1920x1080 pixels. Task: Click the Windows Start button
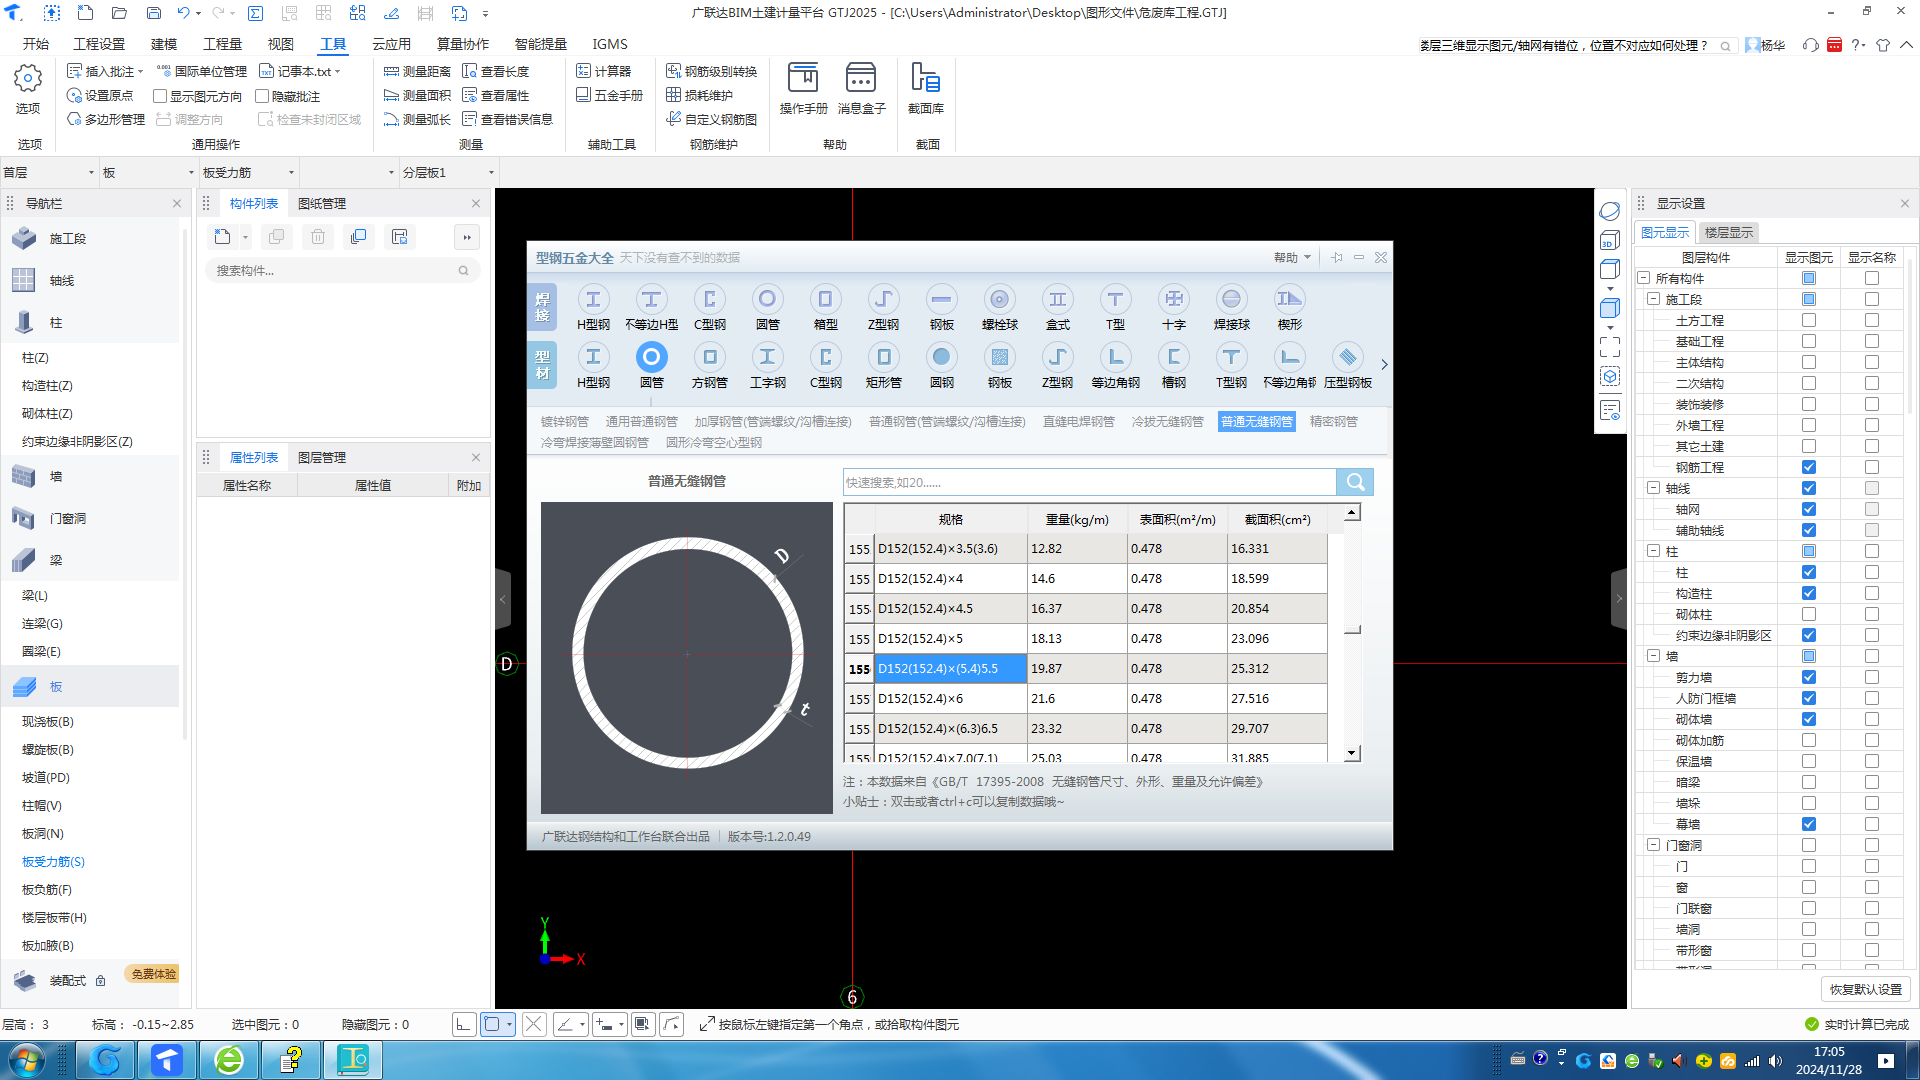tap(27, 1060)
